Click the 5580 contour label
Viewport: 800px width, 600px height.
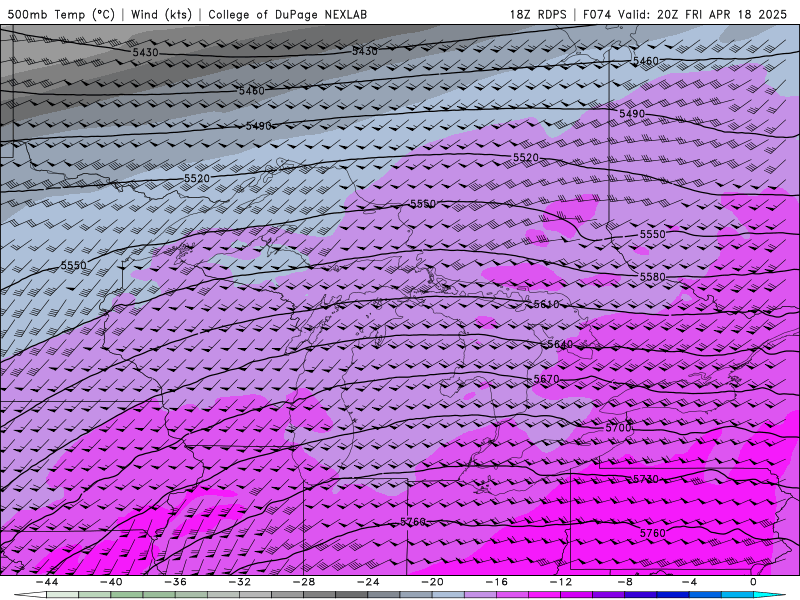coord(653,277)
